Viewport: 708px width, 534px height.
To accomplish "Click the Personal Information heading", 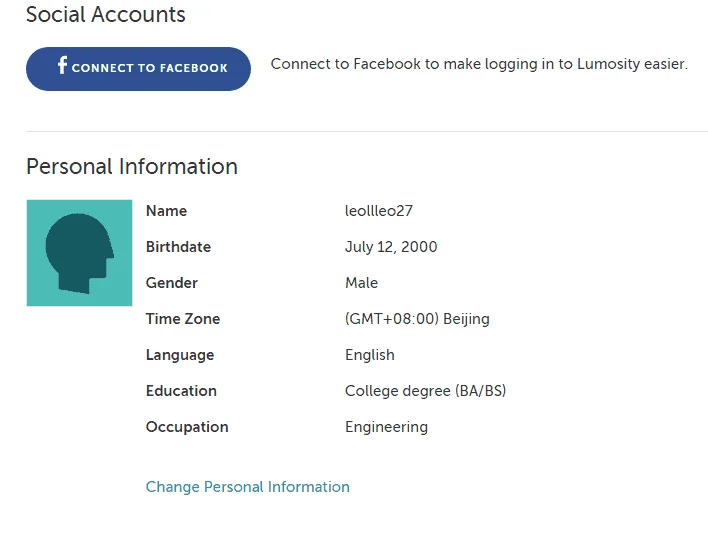I will 132,167.
